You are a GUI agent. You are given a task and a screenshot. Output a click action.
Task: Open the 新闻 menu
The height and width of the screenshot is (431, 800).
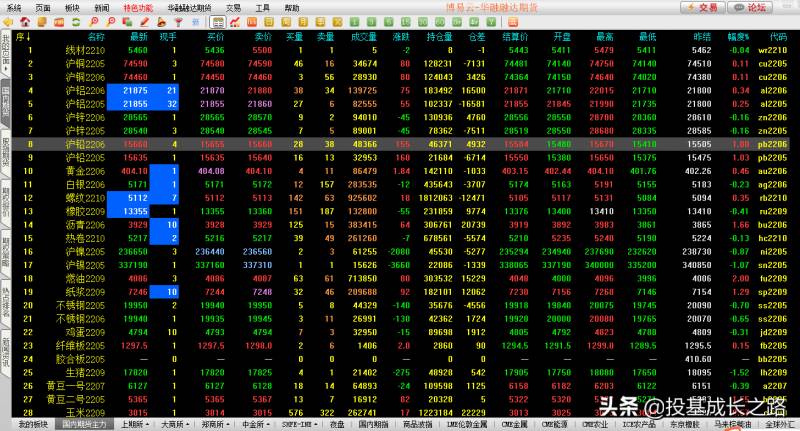click(x=102, y=8)
